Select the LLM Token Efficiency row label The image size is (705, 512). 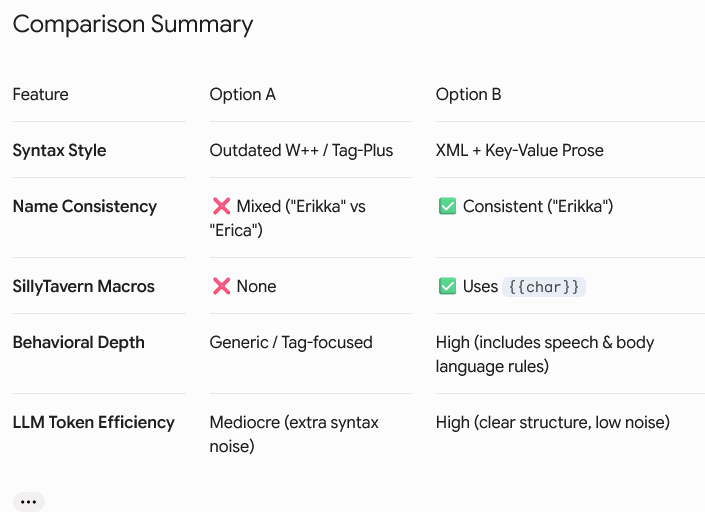(94, 422)
